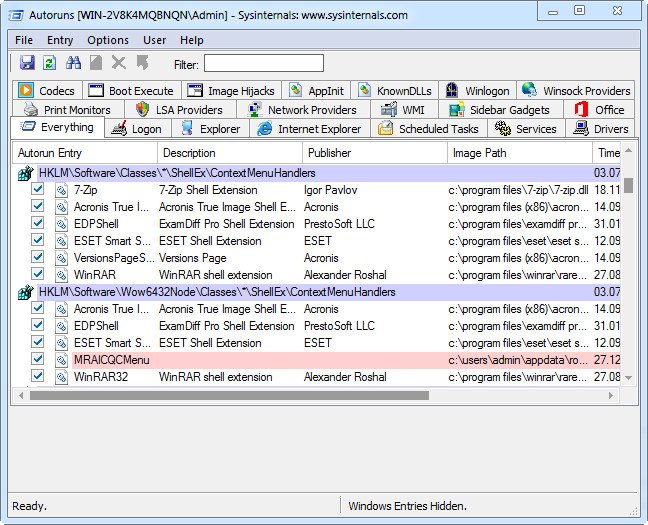
Task: Untick the WinRAR32 entry checkbox
Action: (38, 376)
